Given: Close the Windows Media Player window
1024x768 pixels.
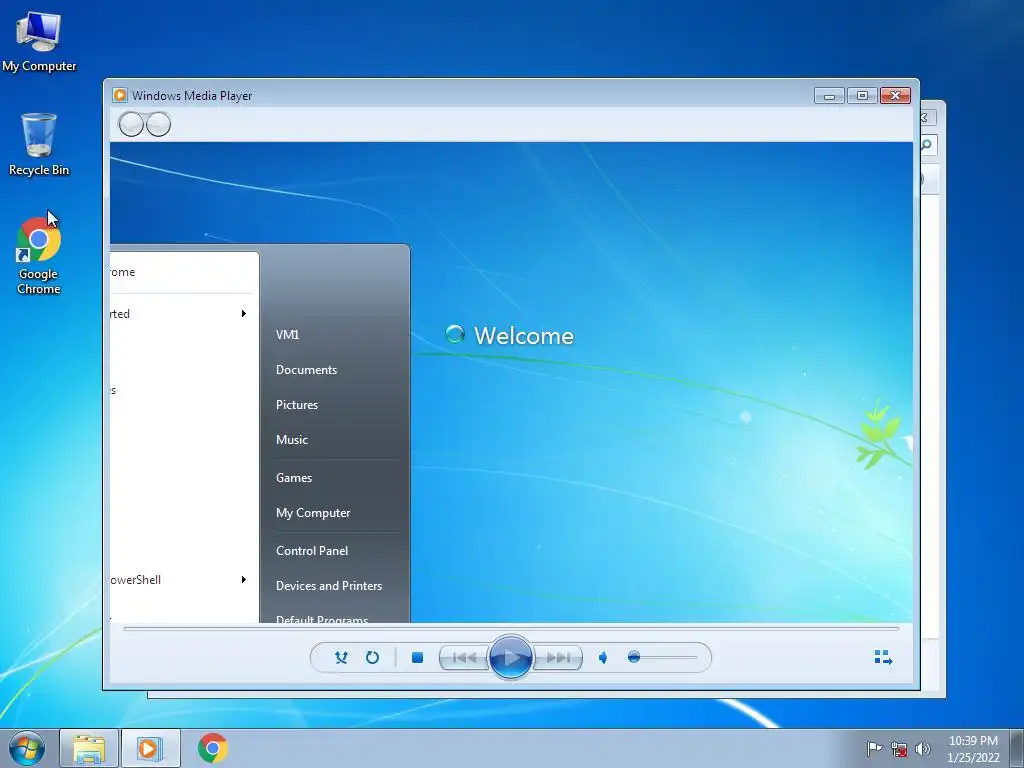Looking at the screenshot, I should click(x=895, y=96).
